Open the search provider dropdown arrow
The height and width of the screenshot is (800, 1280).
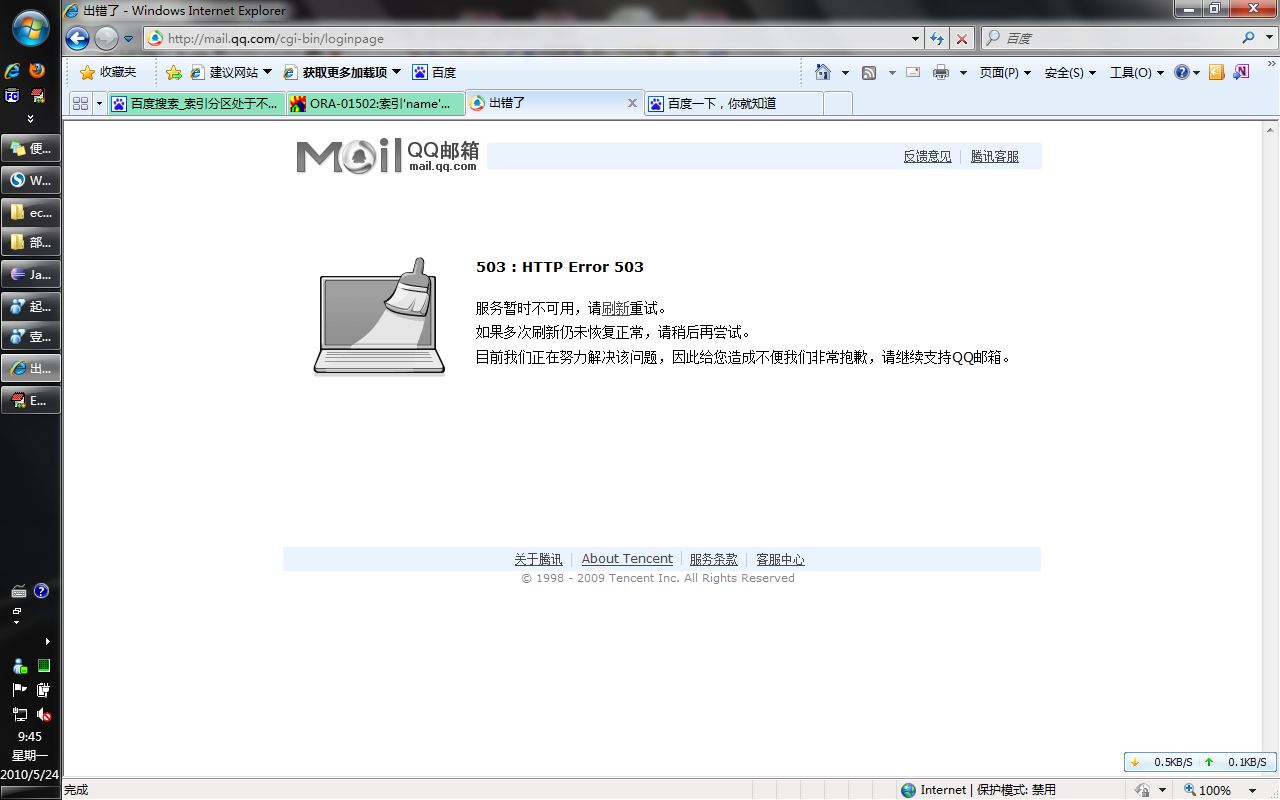1268,38
